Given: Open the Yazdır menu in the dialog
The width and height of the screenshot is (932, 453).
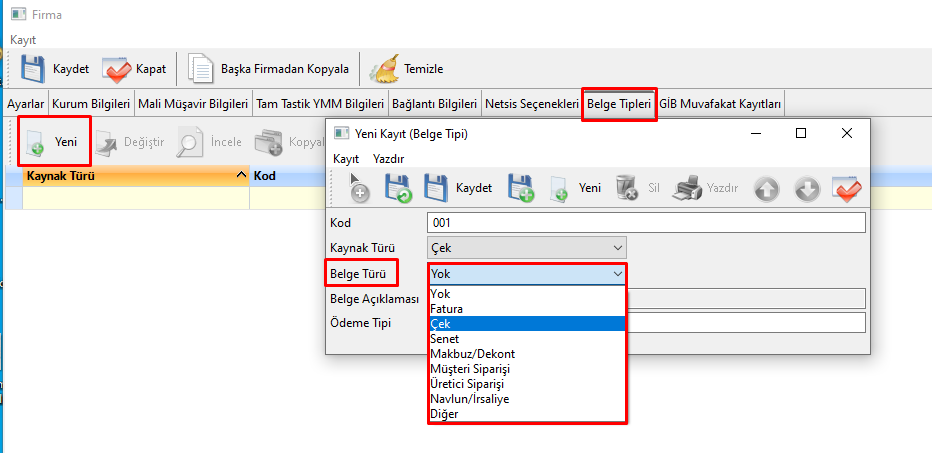Looking at the screenshot, I should [389, 159].
